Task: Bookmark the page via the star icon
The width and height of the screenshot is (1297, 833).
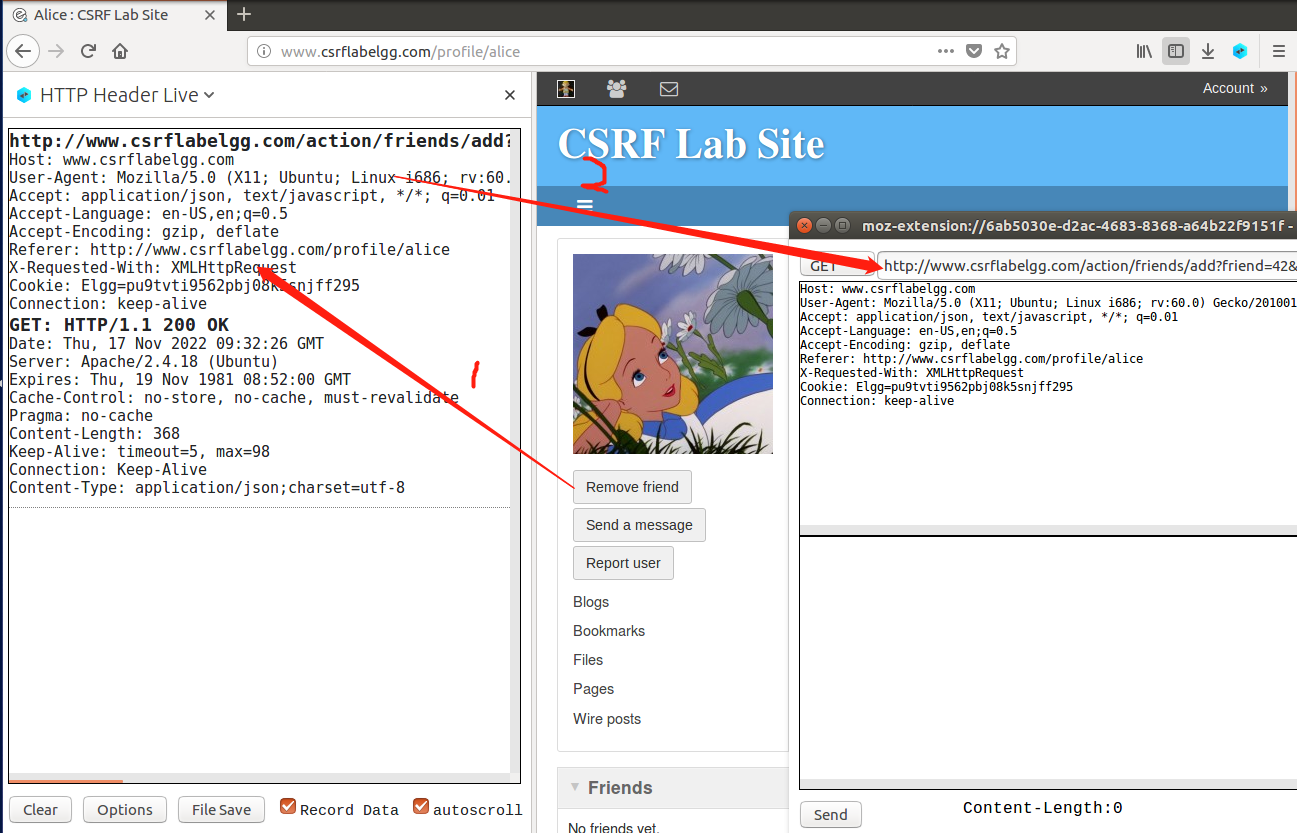Action: (x=1002, y=50)
